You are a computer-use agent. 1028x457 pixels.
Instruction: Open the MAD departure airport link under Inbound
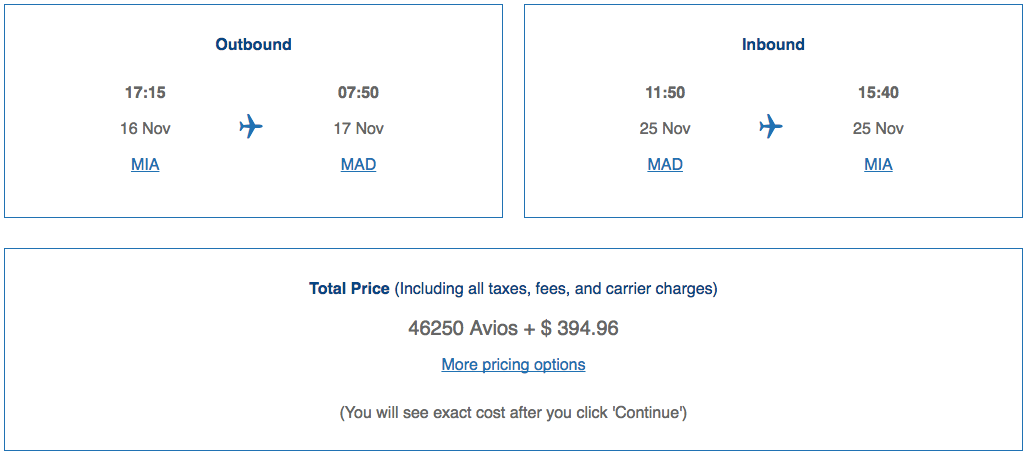tap(665, 164)
